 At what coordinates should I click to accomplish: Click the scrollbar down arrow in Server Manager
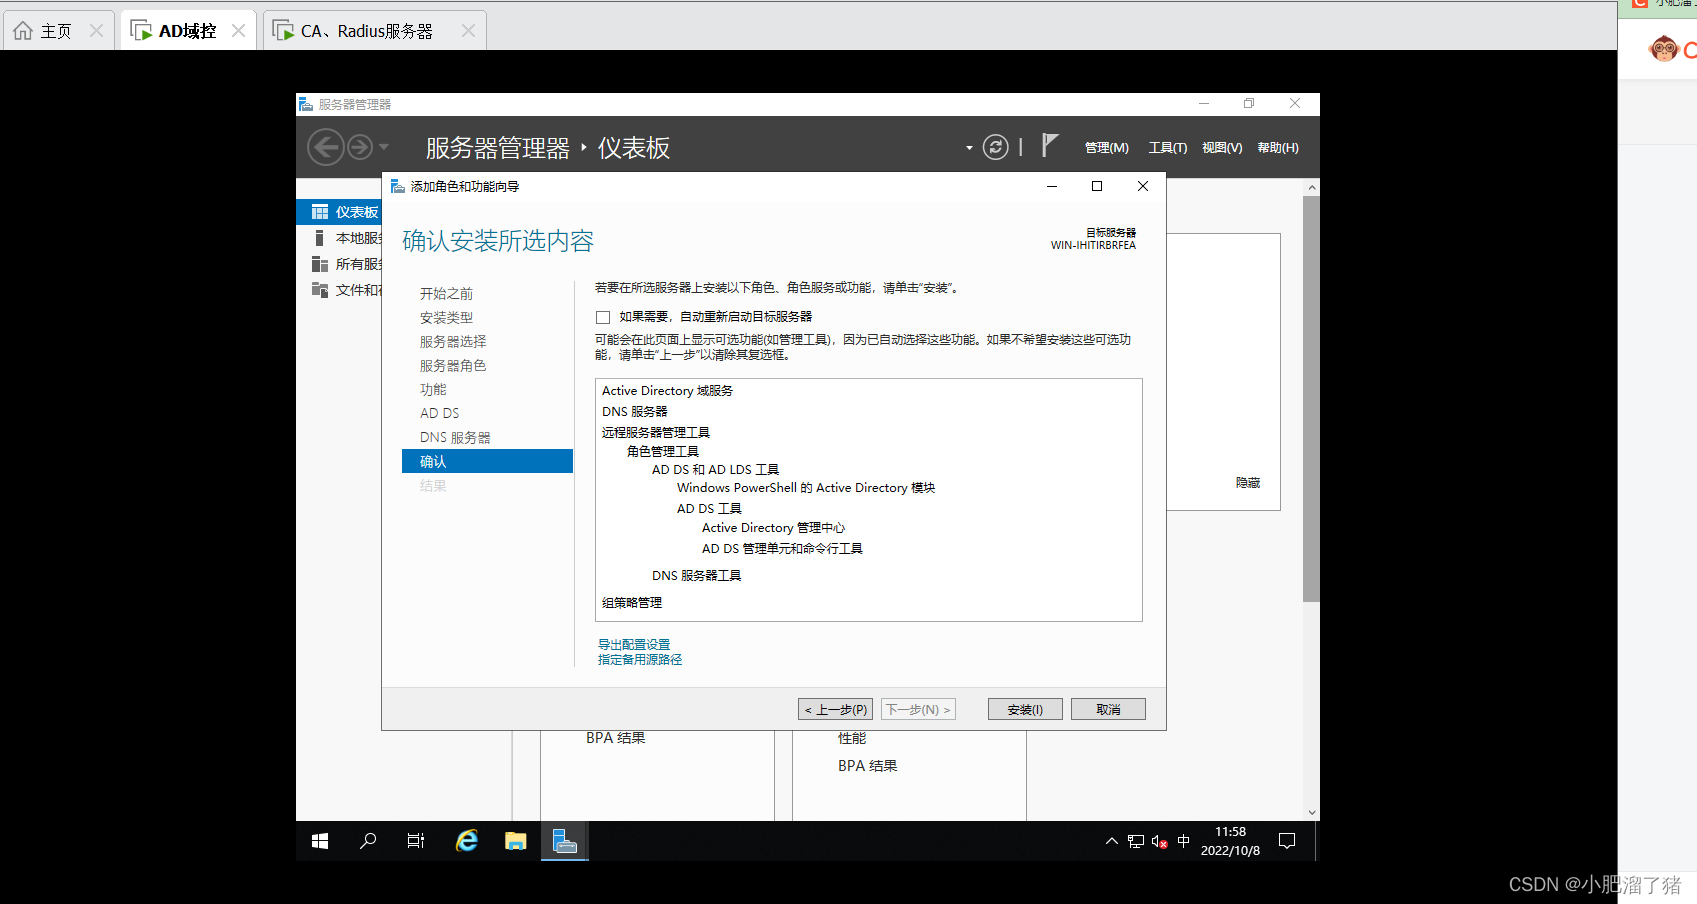coord(1312,813)
